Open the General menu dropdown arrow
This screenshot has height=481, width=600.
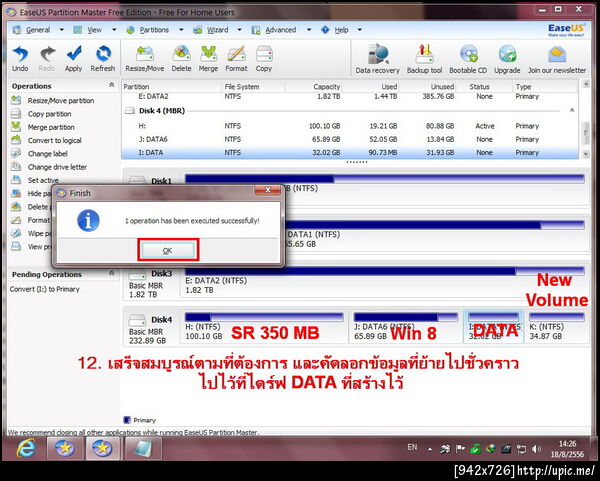pos(61,30)
